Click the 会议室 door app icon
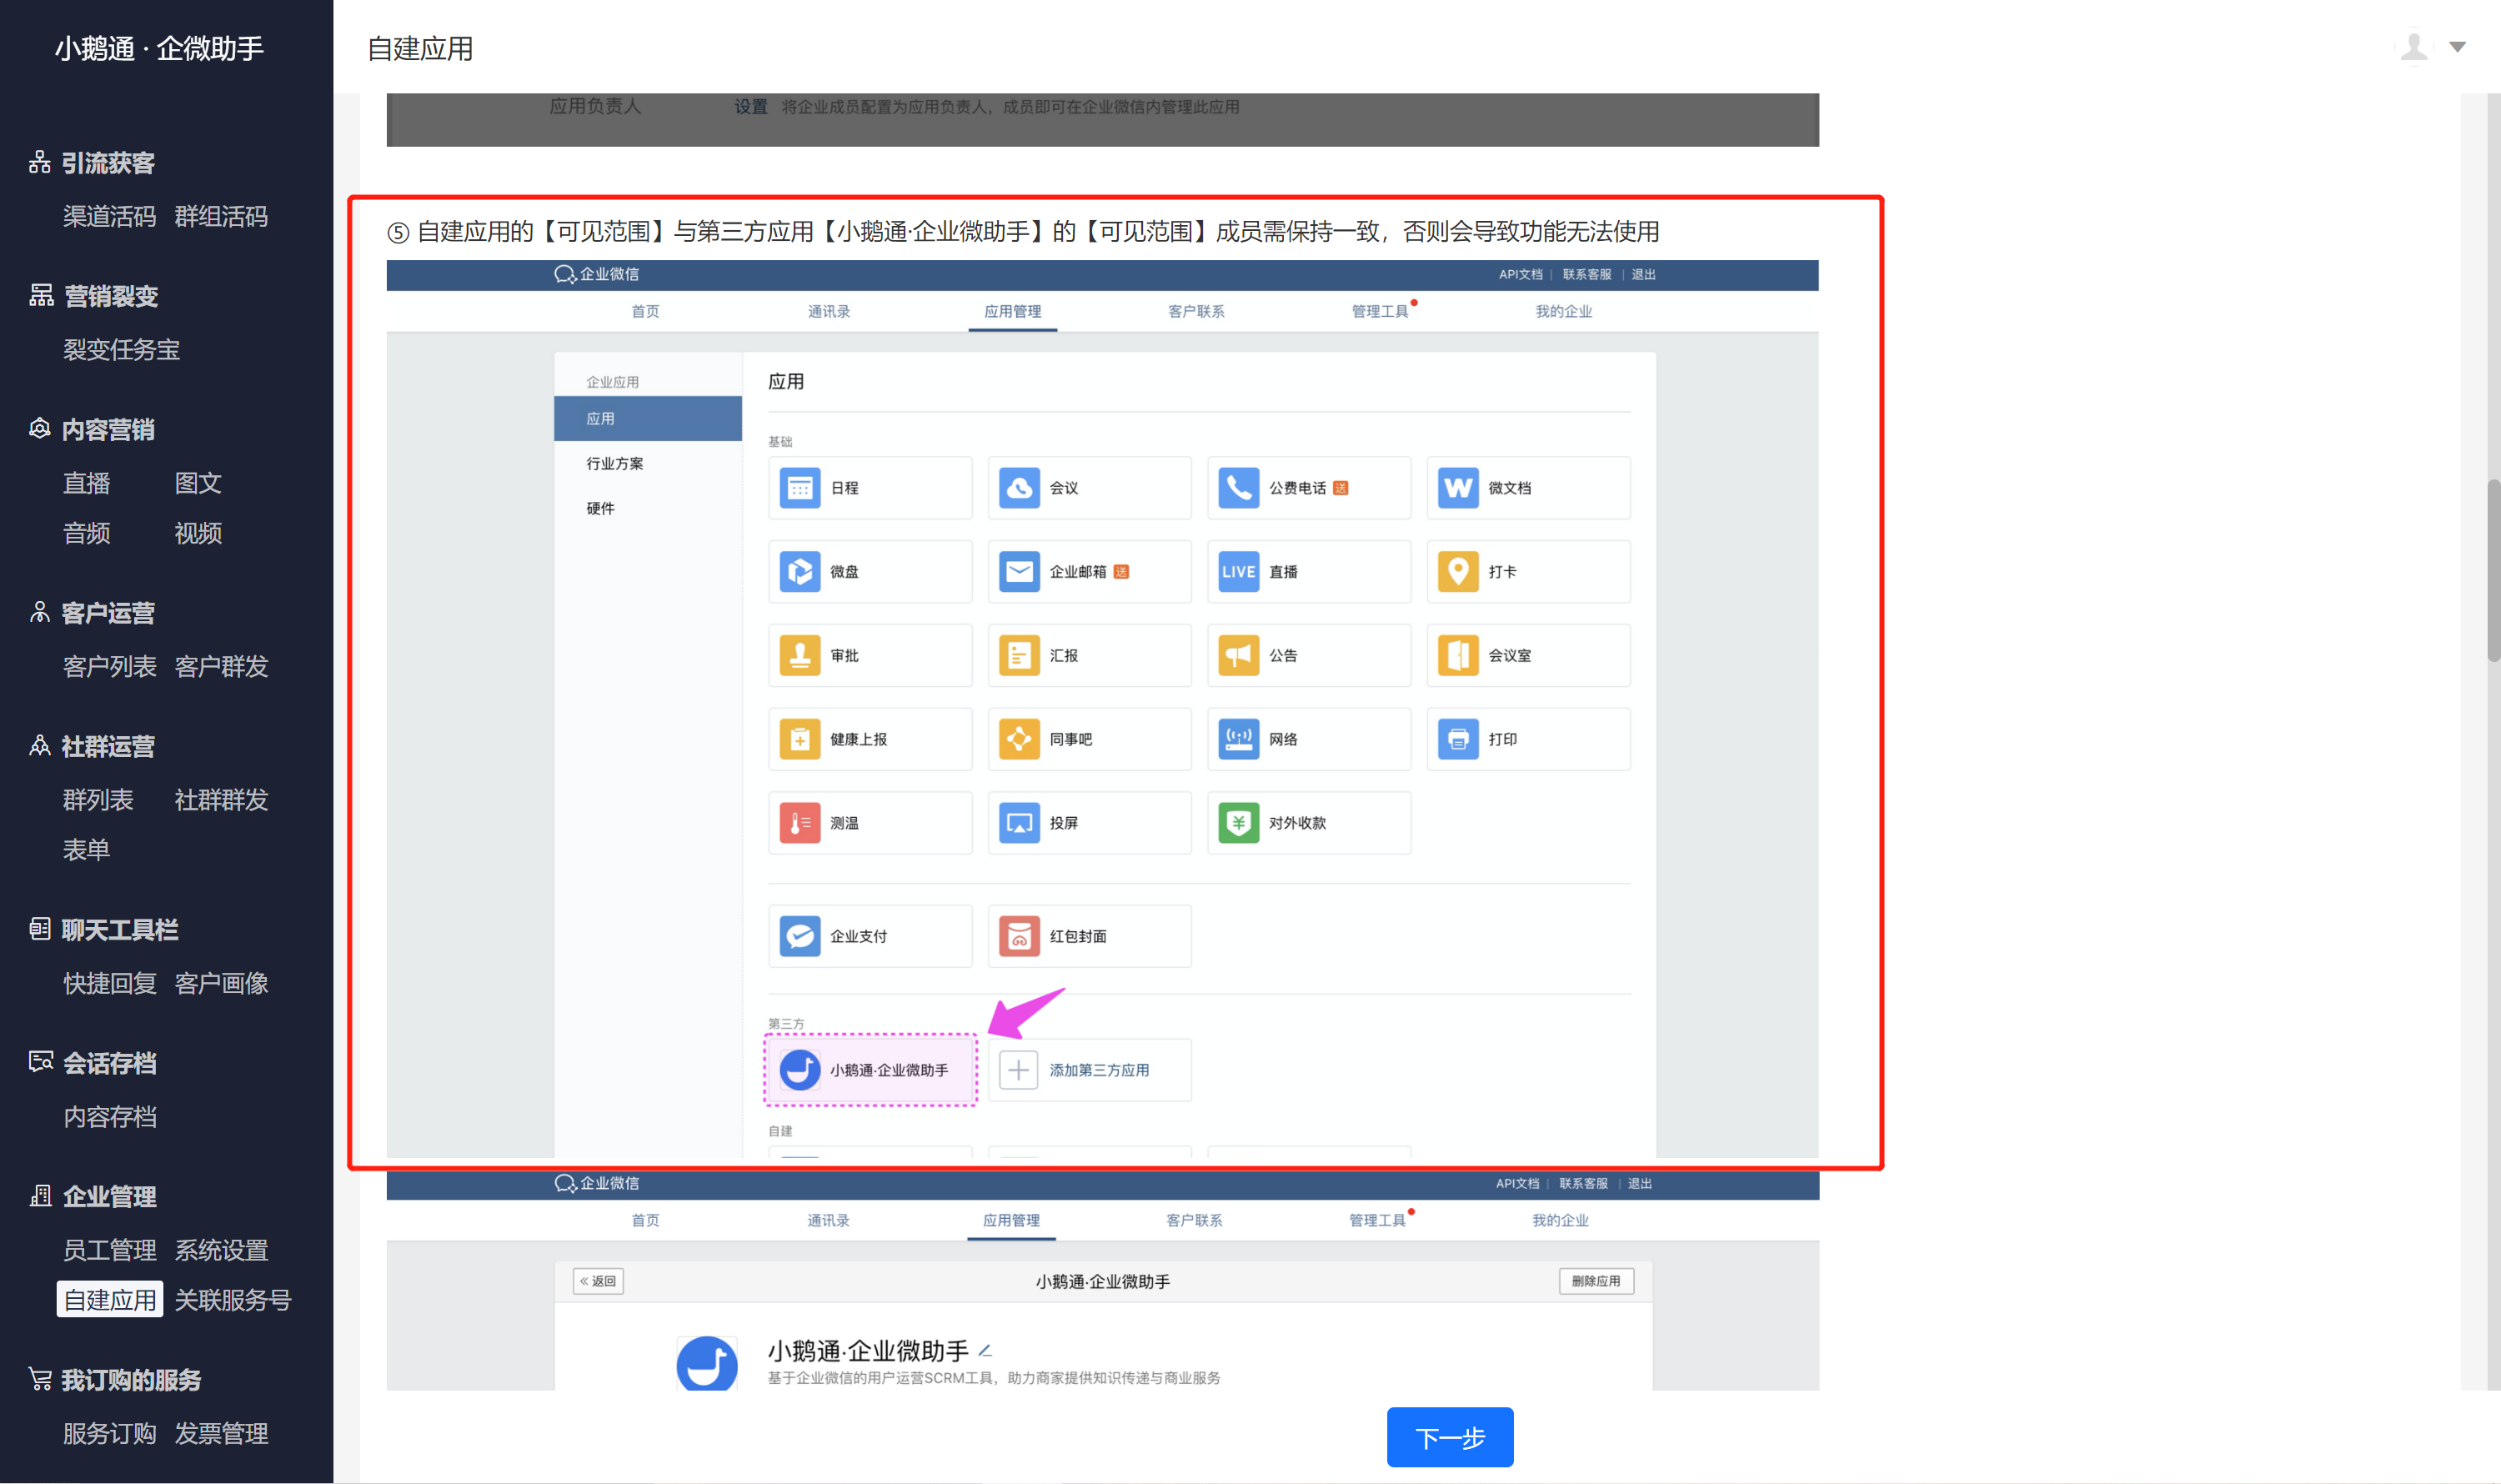This screenshot has width=2501, height=1484. (x=1458, y=656)
